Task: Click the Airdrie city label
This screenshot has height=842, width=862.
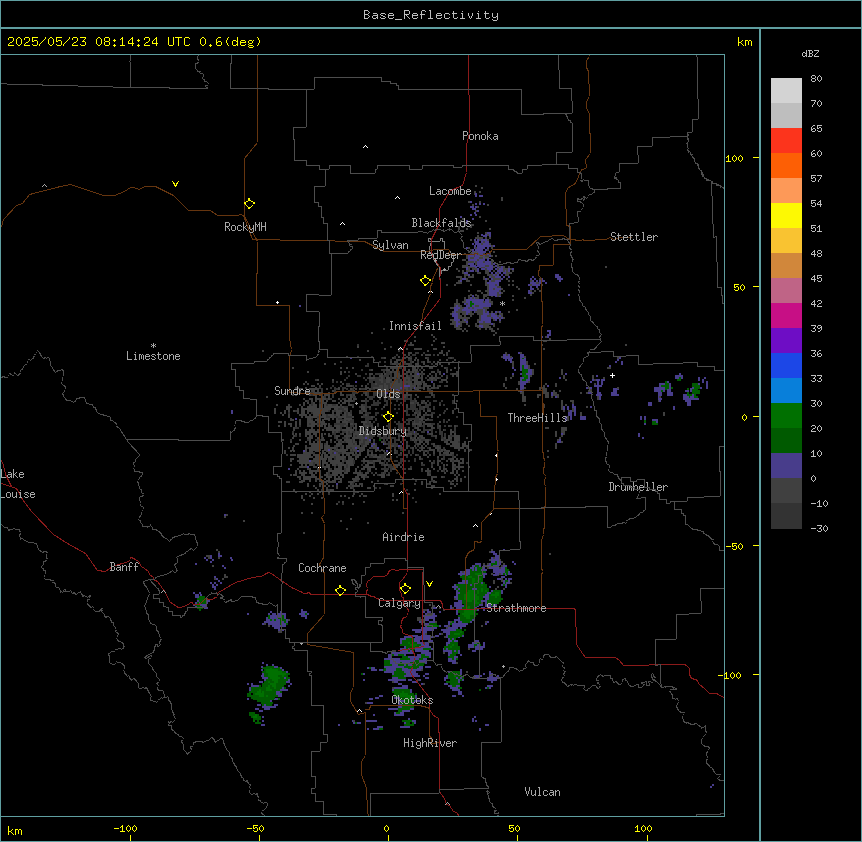Action: tap(404, 537)
